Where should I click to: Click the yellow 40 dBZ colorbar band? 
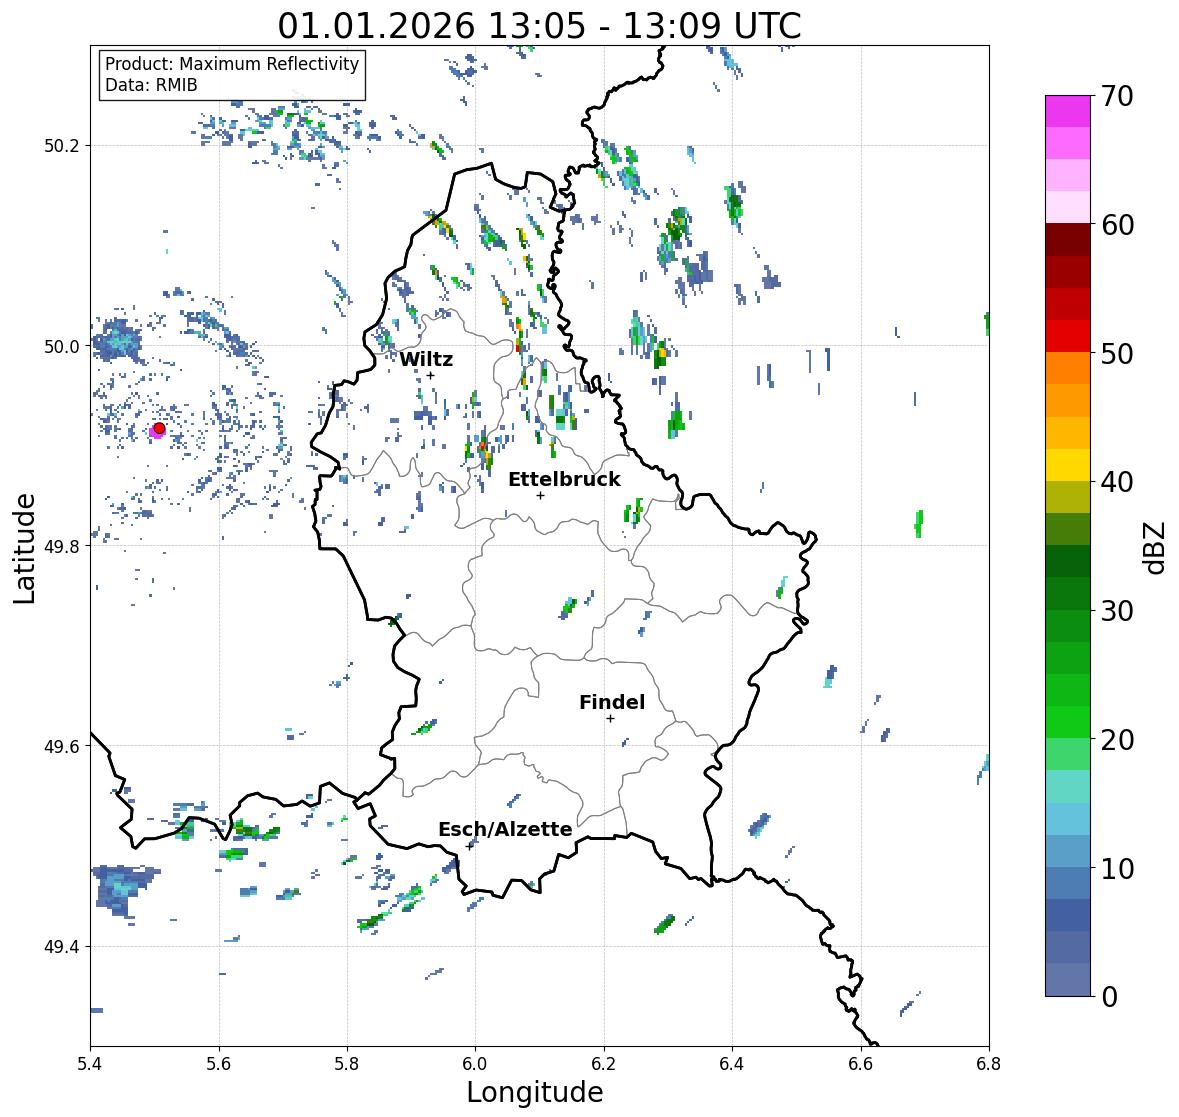point(1068,465)
